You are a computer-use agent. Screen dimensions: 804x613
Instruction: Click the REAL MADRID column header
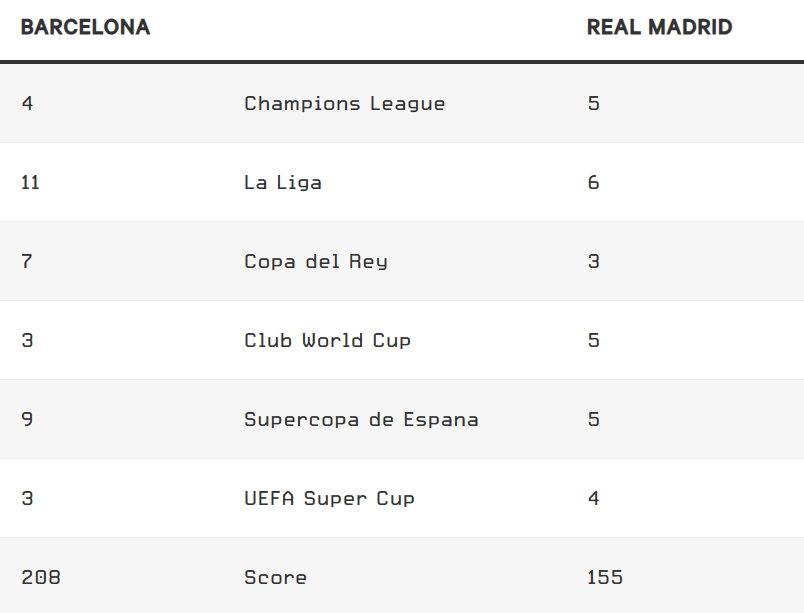pos(659,28)
